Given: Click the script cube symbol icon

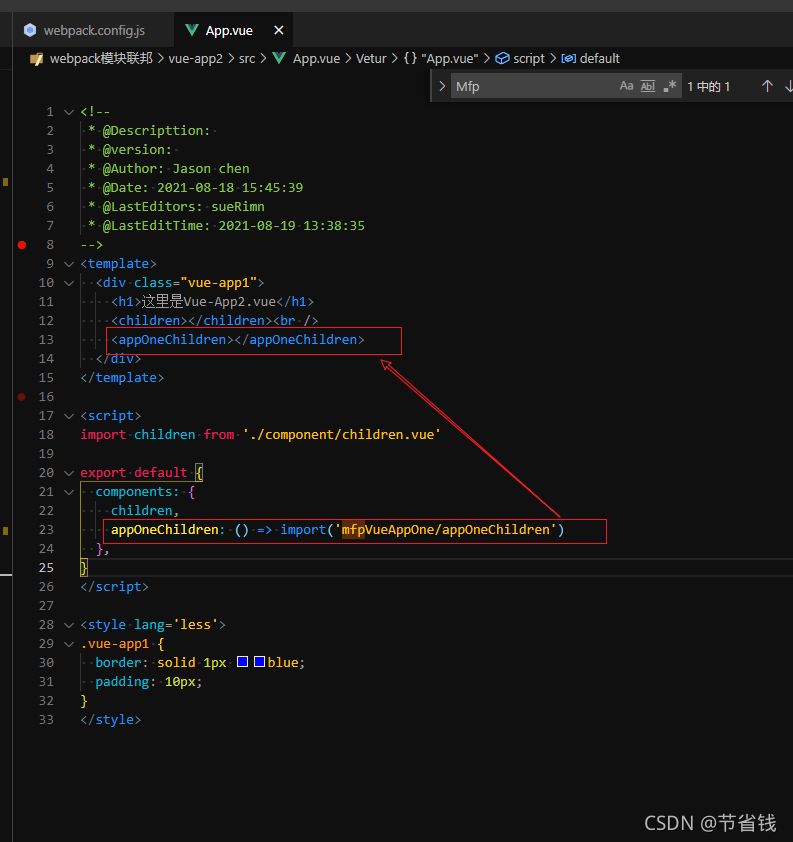Looking at the screenshot, I should click(x=502, y=59).
